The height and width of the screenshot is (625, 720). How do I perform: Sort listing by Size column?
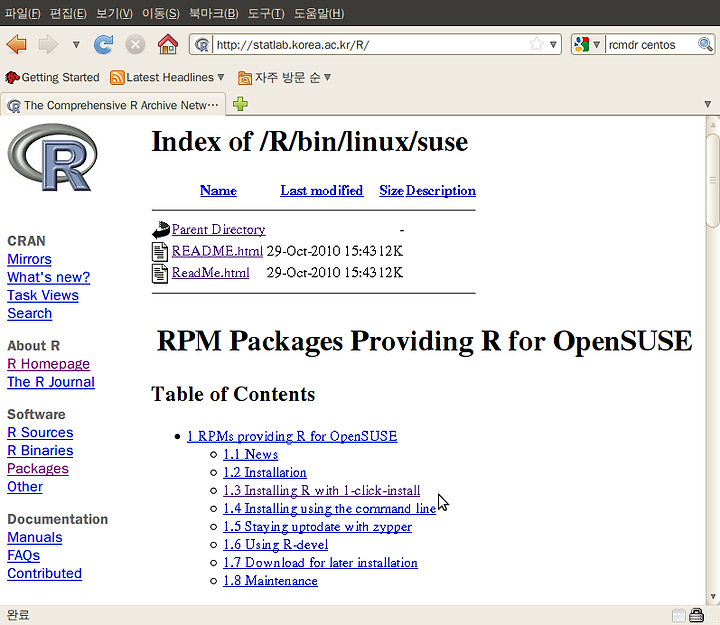pyautogui.click(x=391, y=191)
